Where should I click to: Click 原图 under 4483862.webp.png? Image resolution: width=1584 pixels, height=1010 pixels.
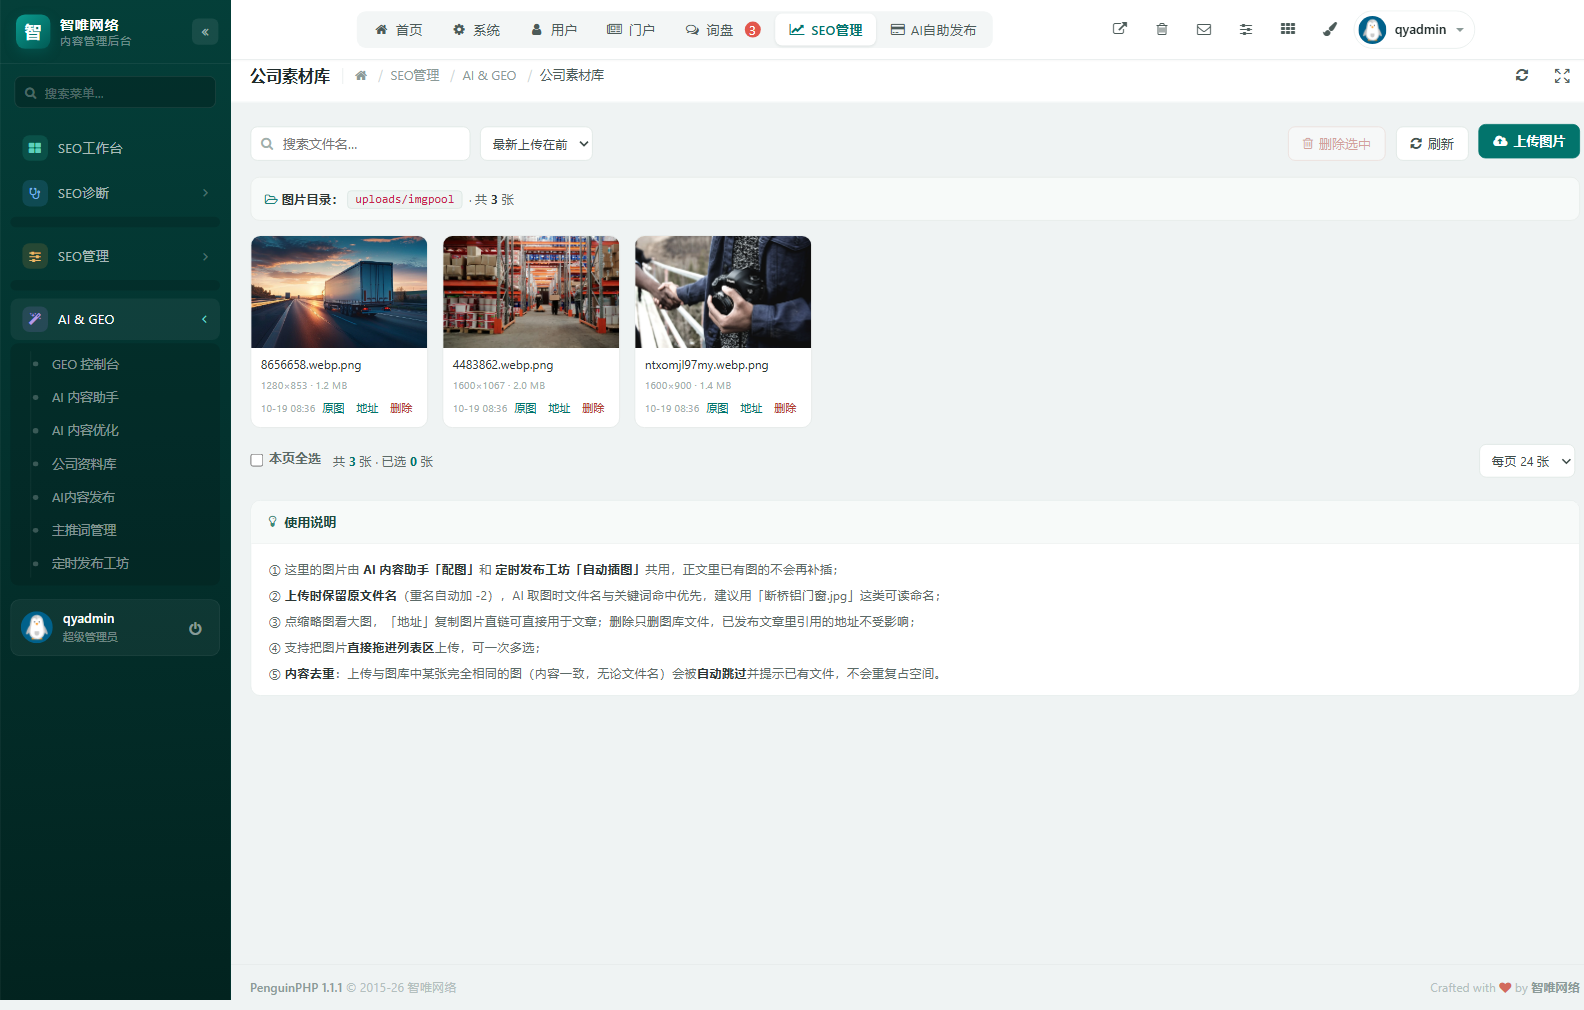tap(525, 408)
